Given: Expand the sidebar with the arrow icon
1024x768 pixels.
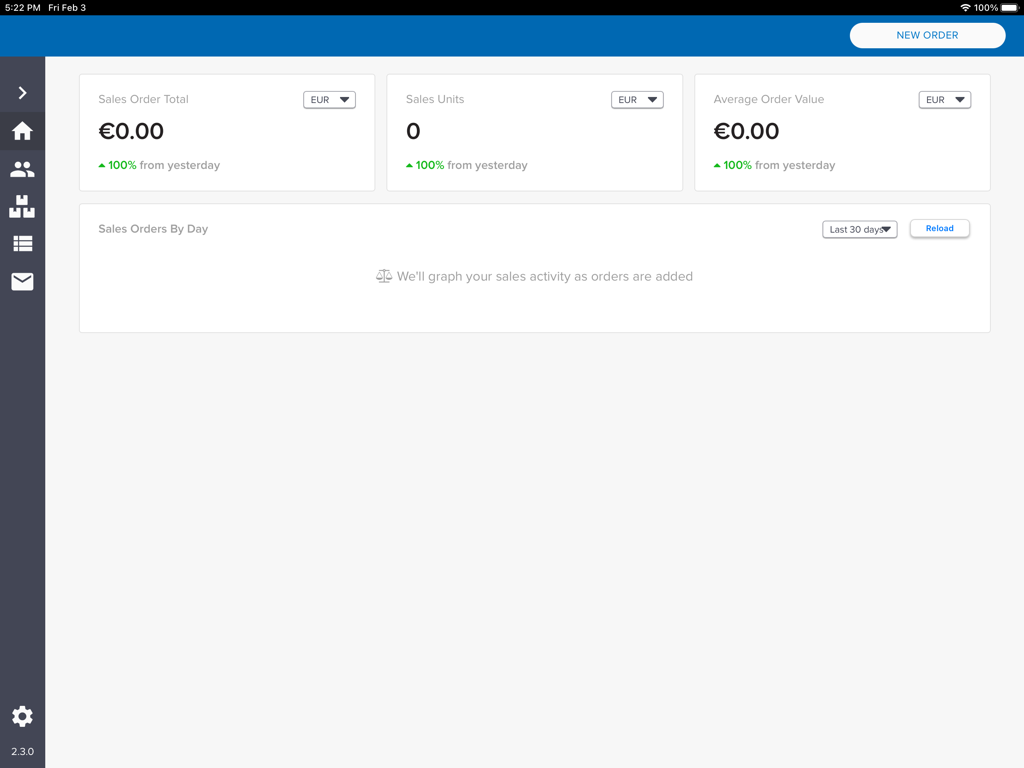Looking at the screenshot, I should [22, 92].
